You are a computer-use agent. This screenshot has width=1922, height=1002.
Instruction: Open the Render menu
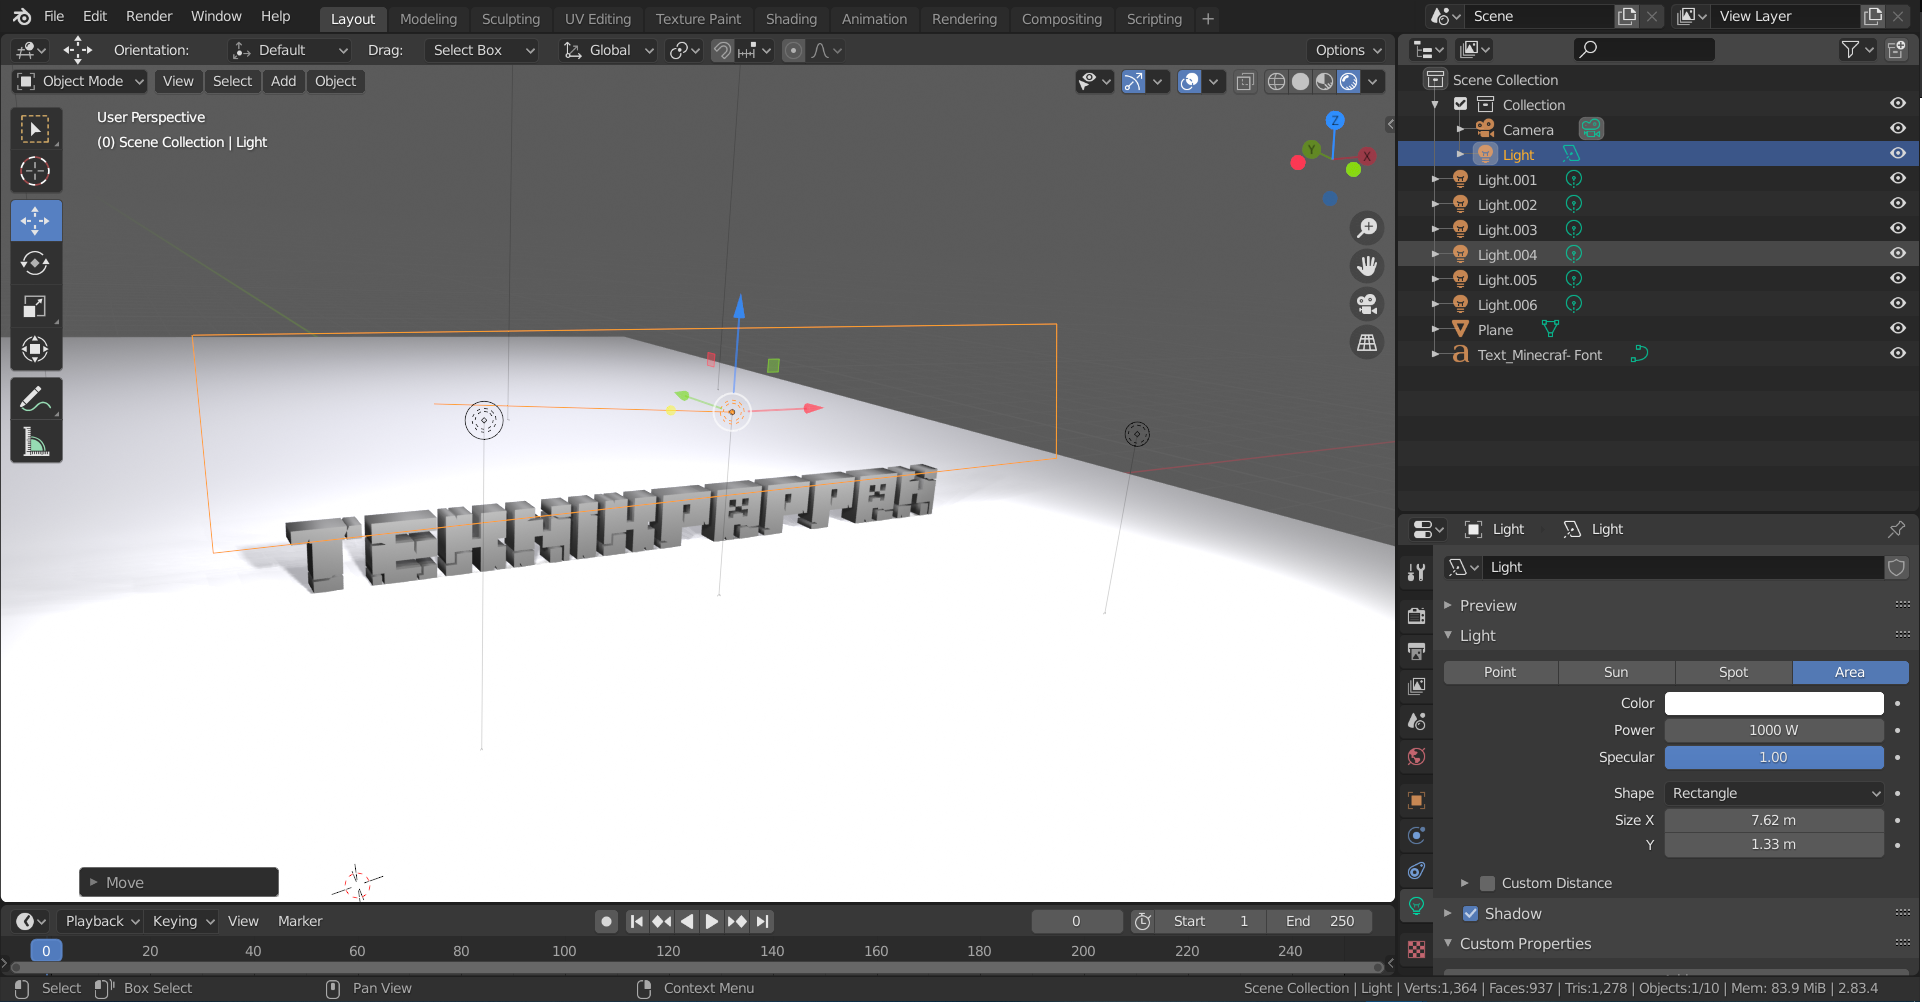pos(149,16)
